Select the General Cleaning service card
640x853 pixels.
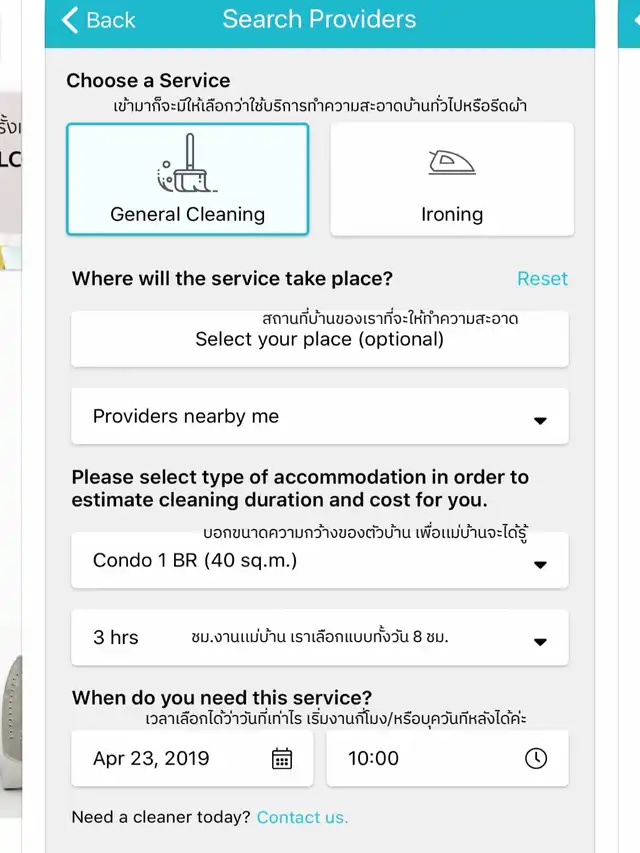point(188,179)
